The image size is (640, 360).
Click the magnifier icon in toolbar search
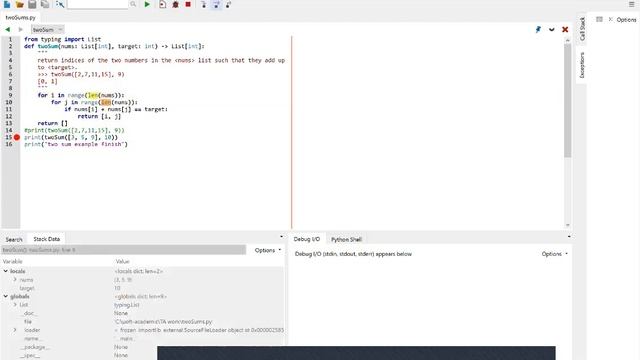tap(133, 4)
